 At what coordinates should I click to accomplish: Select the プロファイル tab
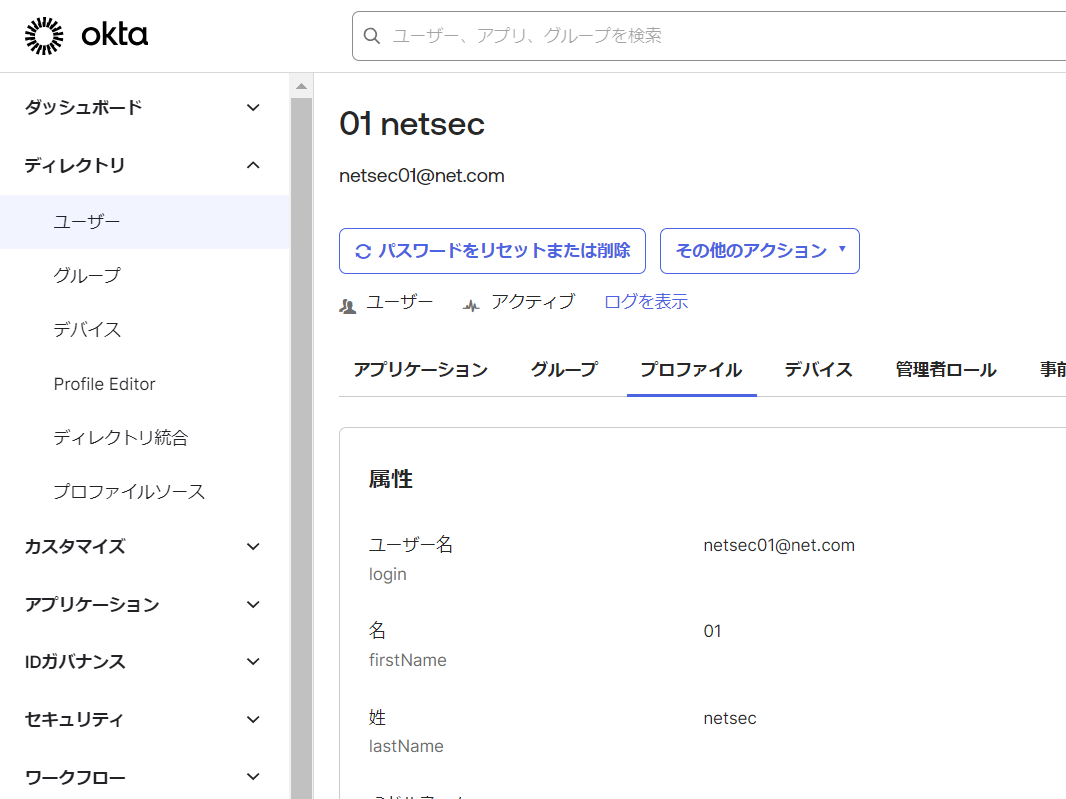pos(691,370)
